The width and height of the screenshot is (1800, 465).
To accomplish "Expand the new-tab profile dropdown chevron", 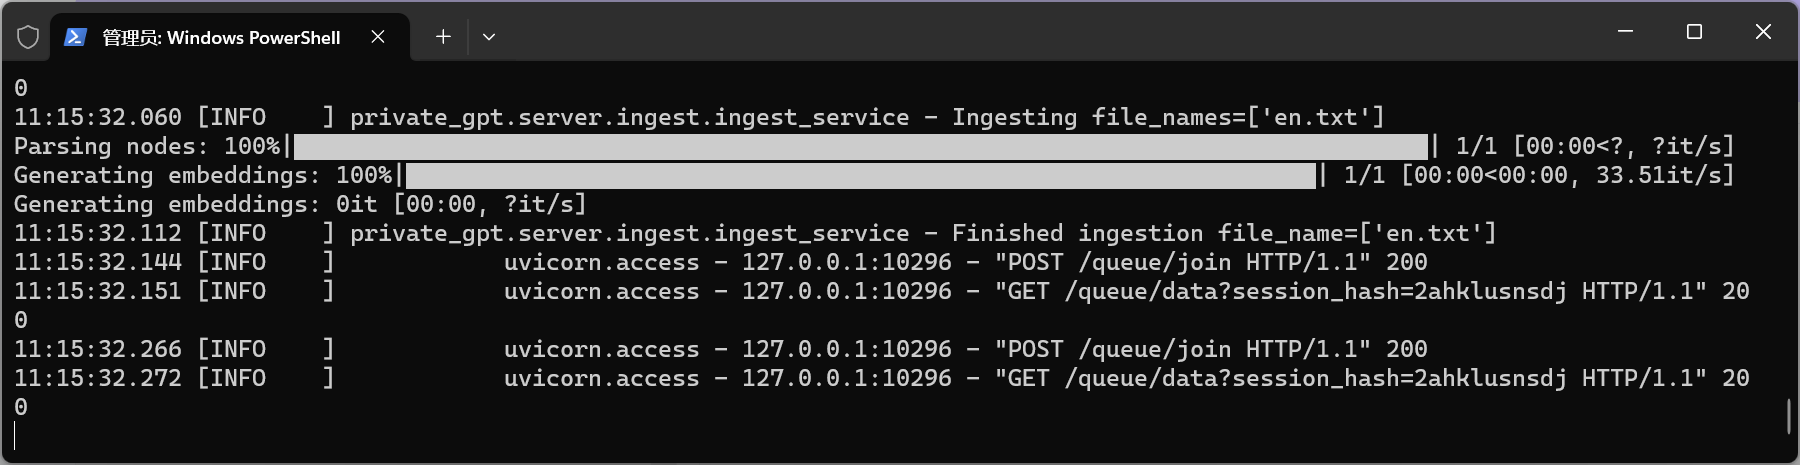I will point(489,37).
